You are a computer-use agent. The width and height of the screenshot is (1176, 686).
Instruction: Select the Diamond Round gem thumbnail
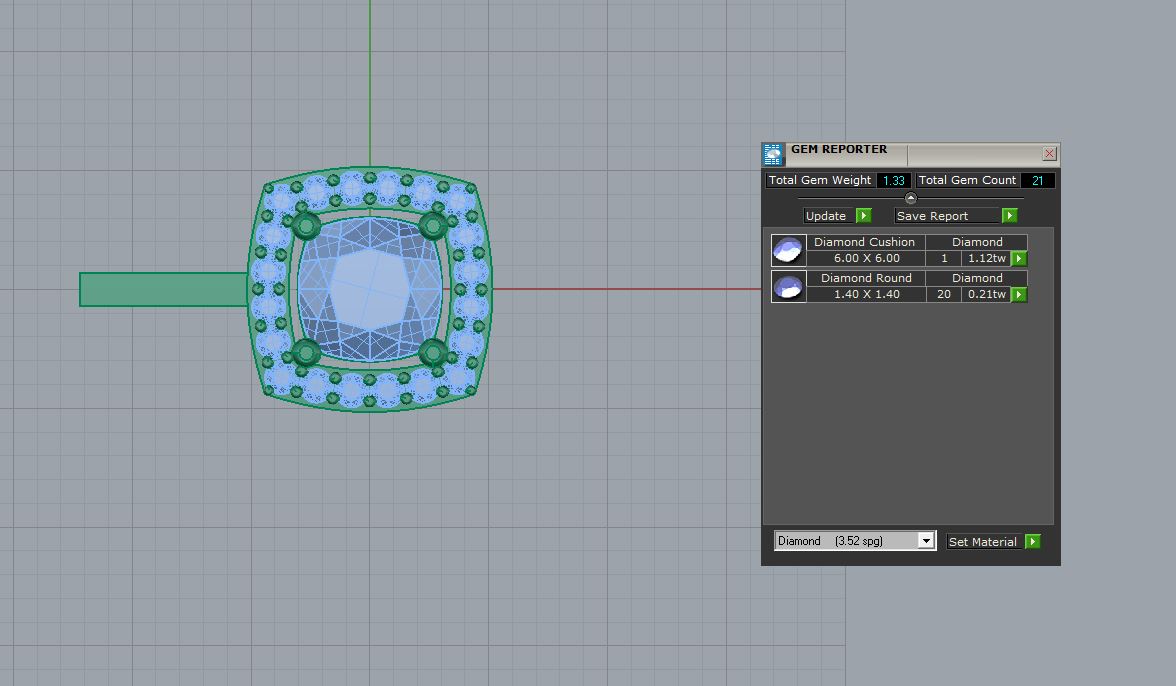[x=788, y=286]
